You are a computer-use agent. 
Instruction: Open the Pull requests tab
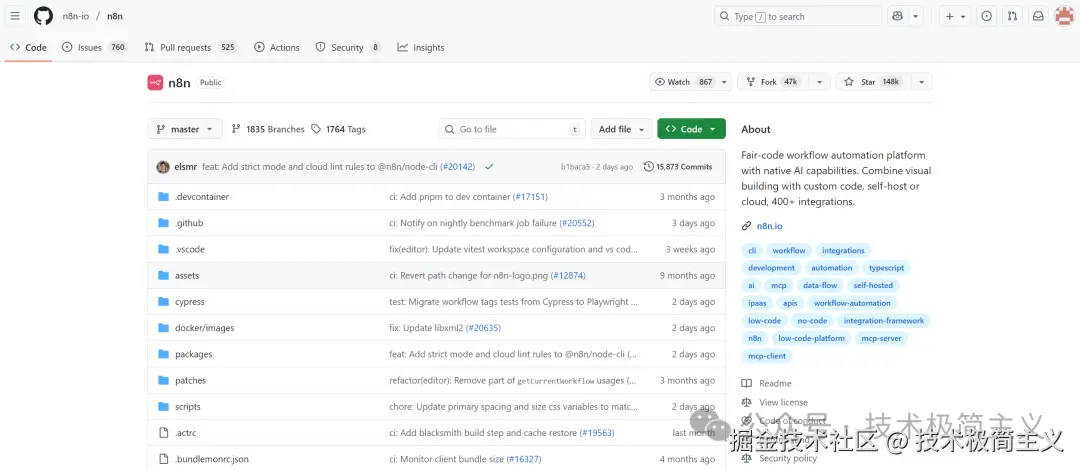point(190,48)
